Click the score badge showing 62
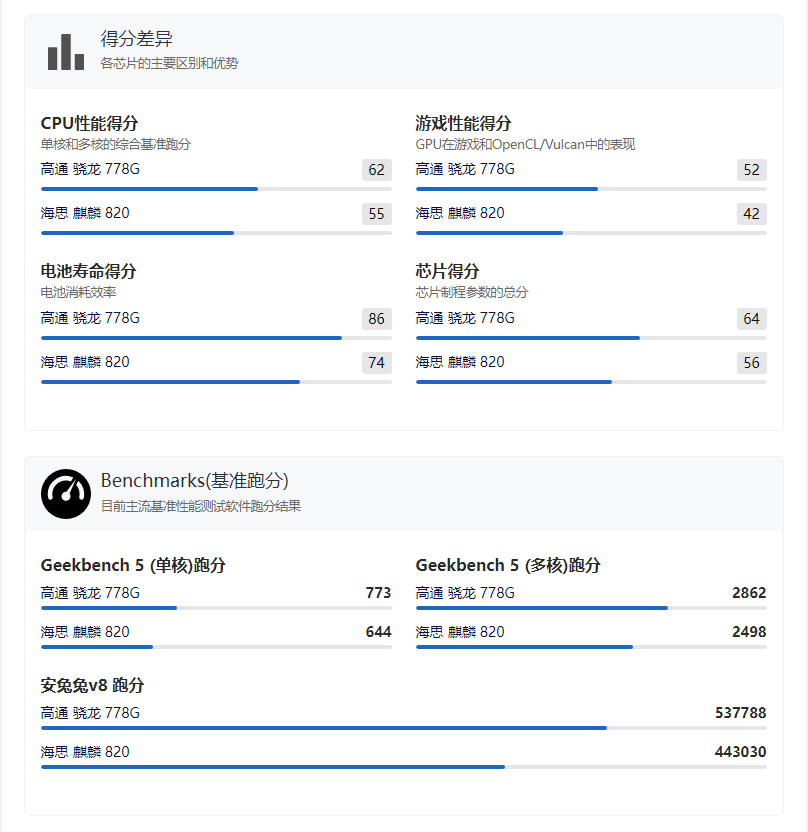The image size is (808, 832). pos(374,169)
